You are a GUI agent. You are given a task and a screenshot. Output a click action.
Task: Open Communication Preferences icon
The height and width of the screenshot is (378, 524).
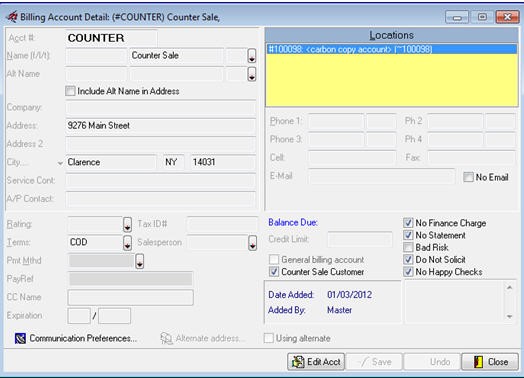click(20, 338)
